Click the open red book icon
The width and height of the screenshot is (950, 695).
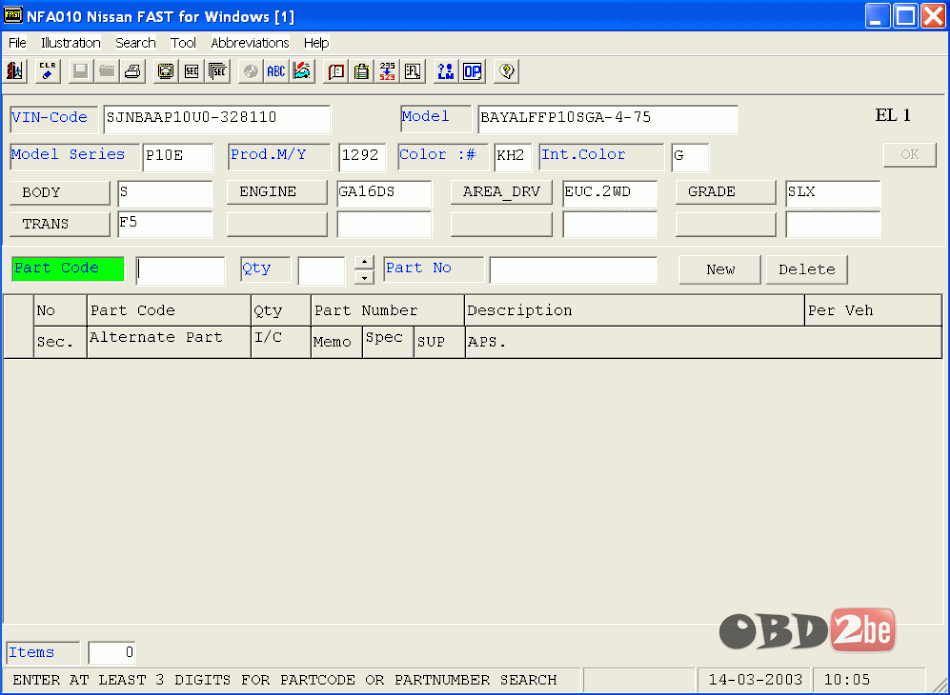[x=335, y=71]
